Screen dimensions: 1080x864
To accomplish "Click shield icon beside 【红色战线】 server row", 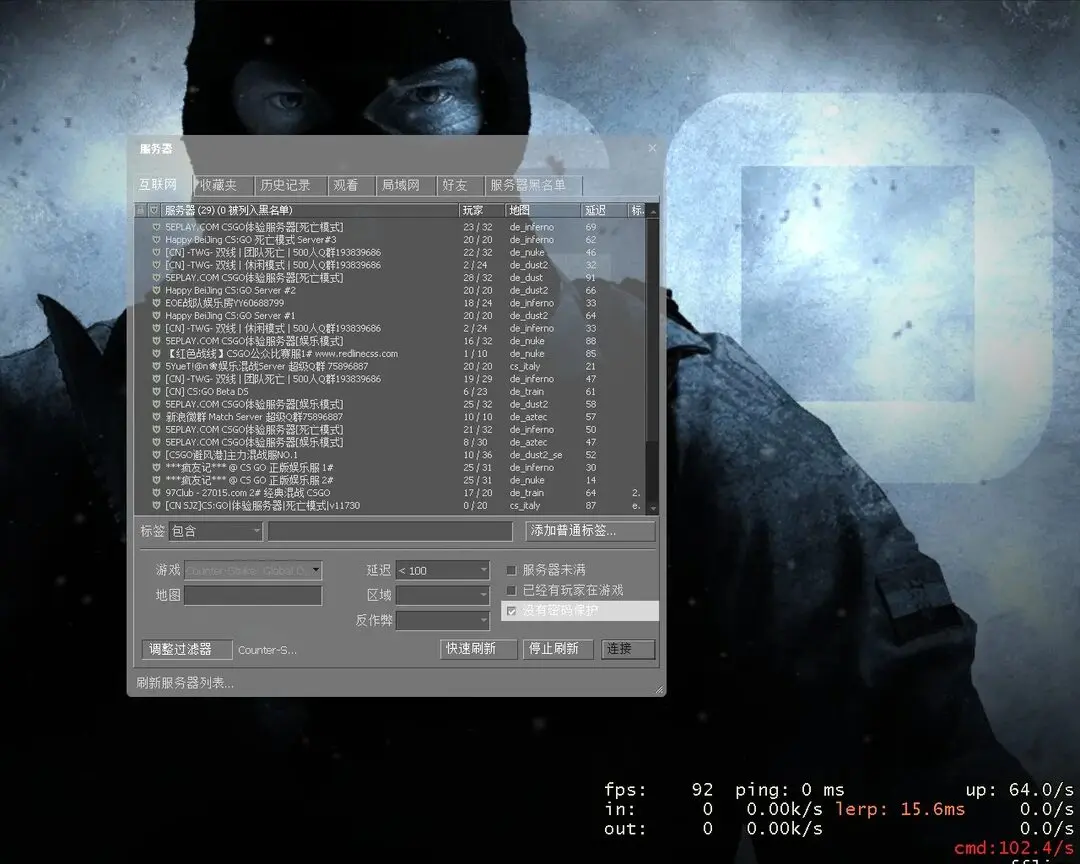I will [x=156, y=354].
